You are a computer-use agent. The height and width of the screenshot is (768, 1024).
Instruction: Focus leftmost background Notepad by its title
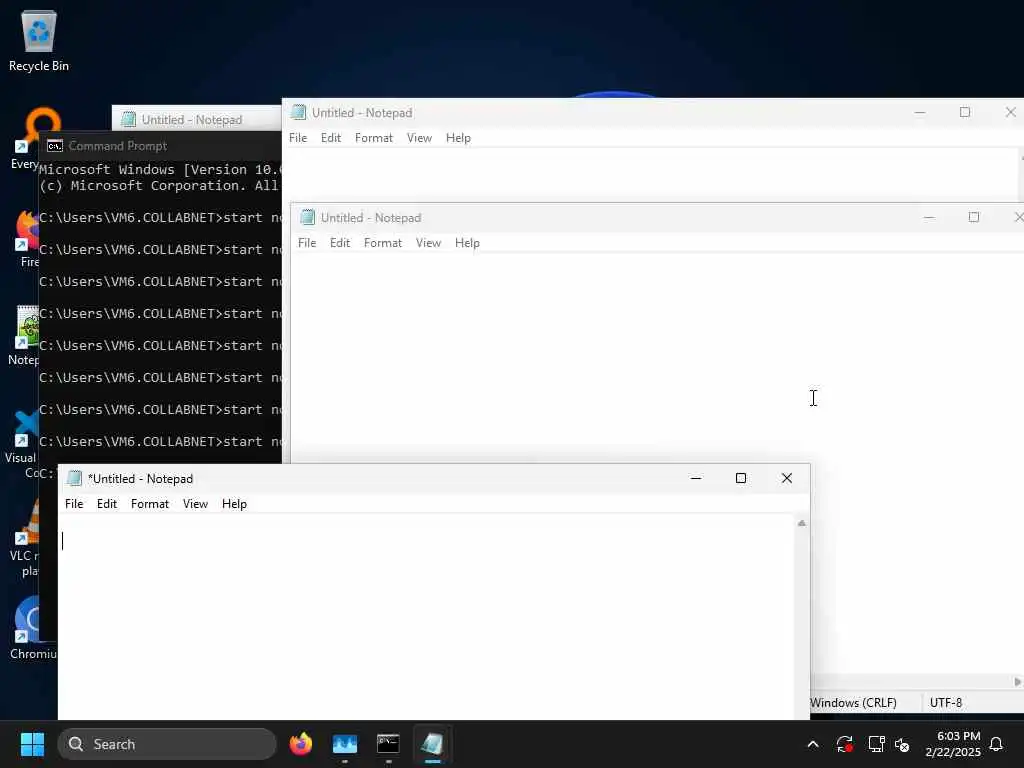coord(191,120)
